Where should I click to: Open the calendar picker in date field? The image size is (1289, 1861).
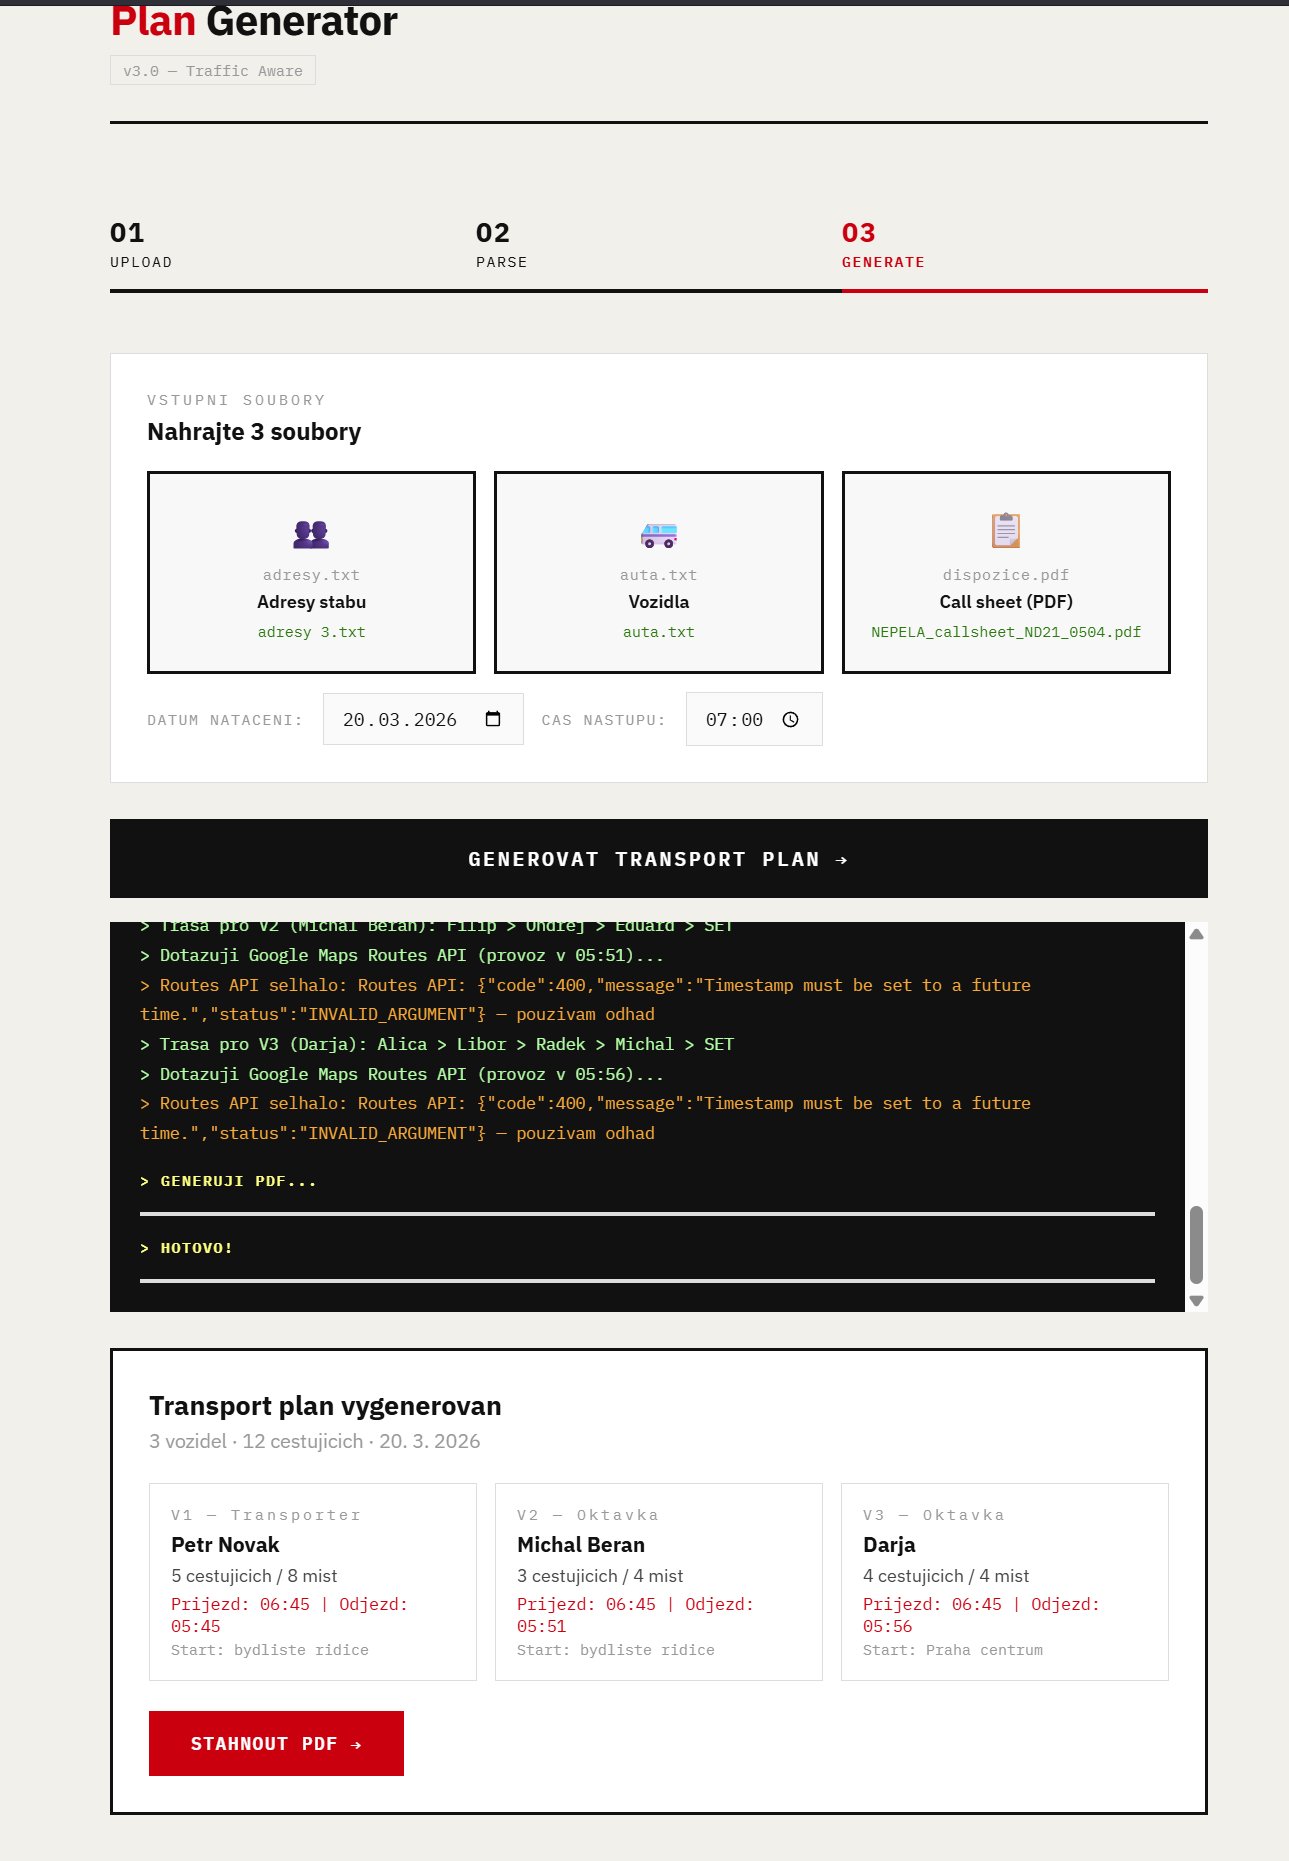pos(493,719)
